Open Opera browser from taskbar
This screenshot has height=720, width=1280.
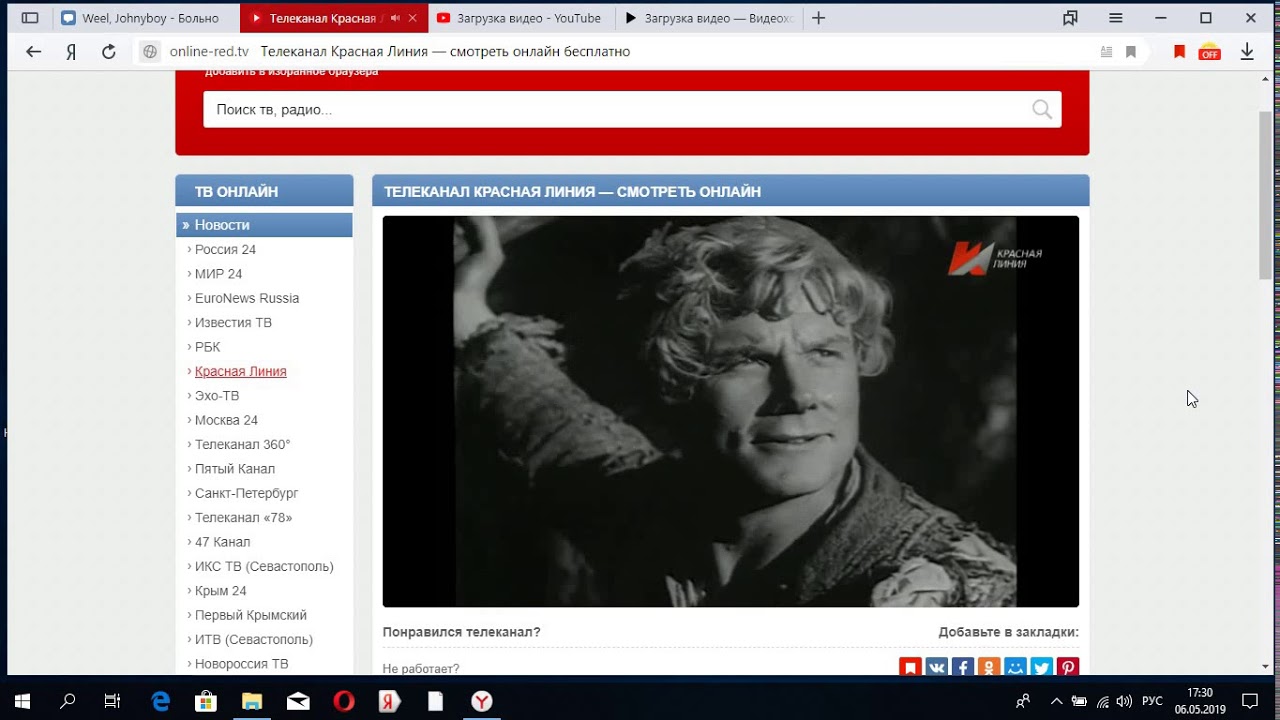click(x=343, y=701)
